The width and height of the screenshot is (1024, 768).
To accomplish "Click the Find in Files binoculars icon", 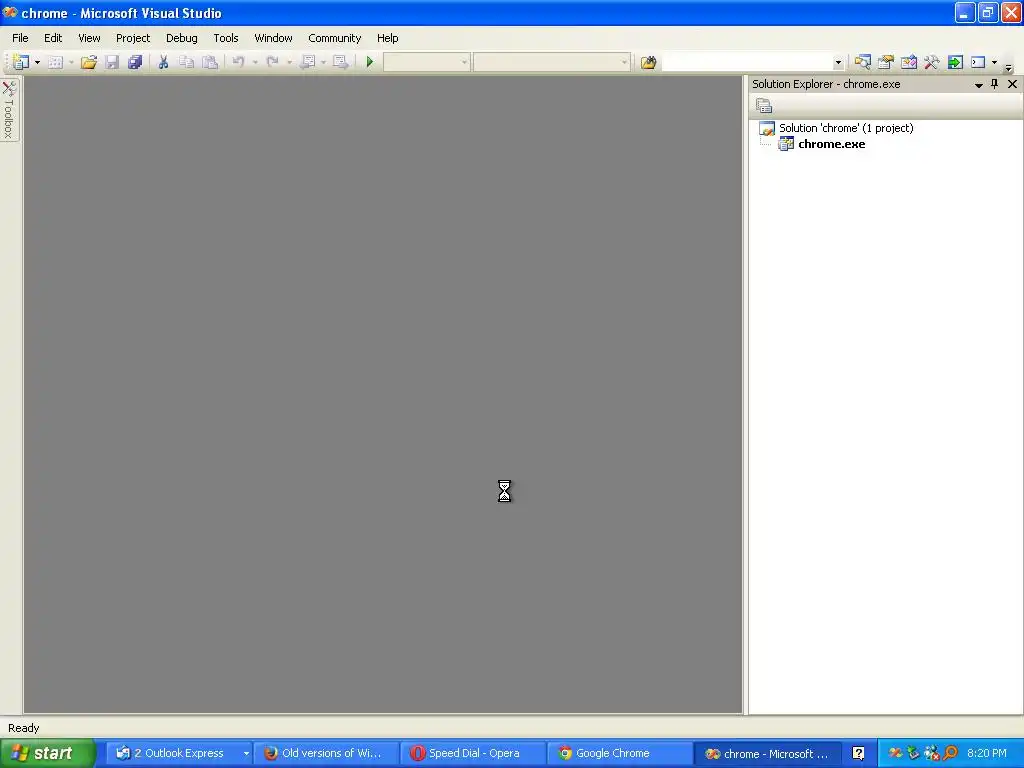I will pyautogui.click(x=648, y=62).
